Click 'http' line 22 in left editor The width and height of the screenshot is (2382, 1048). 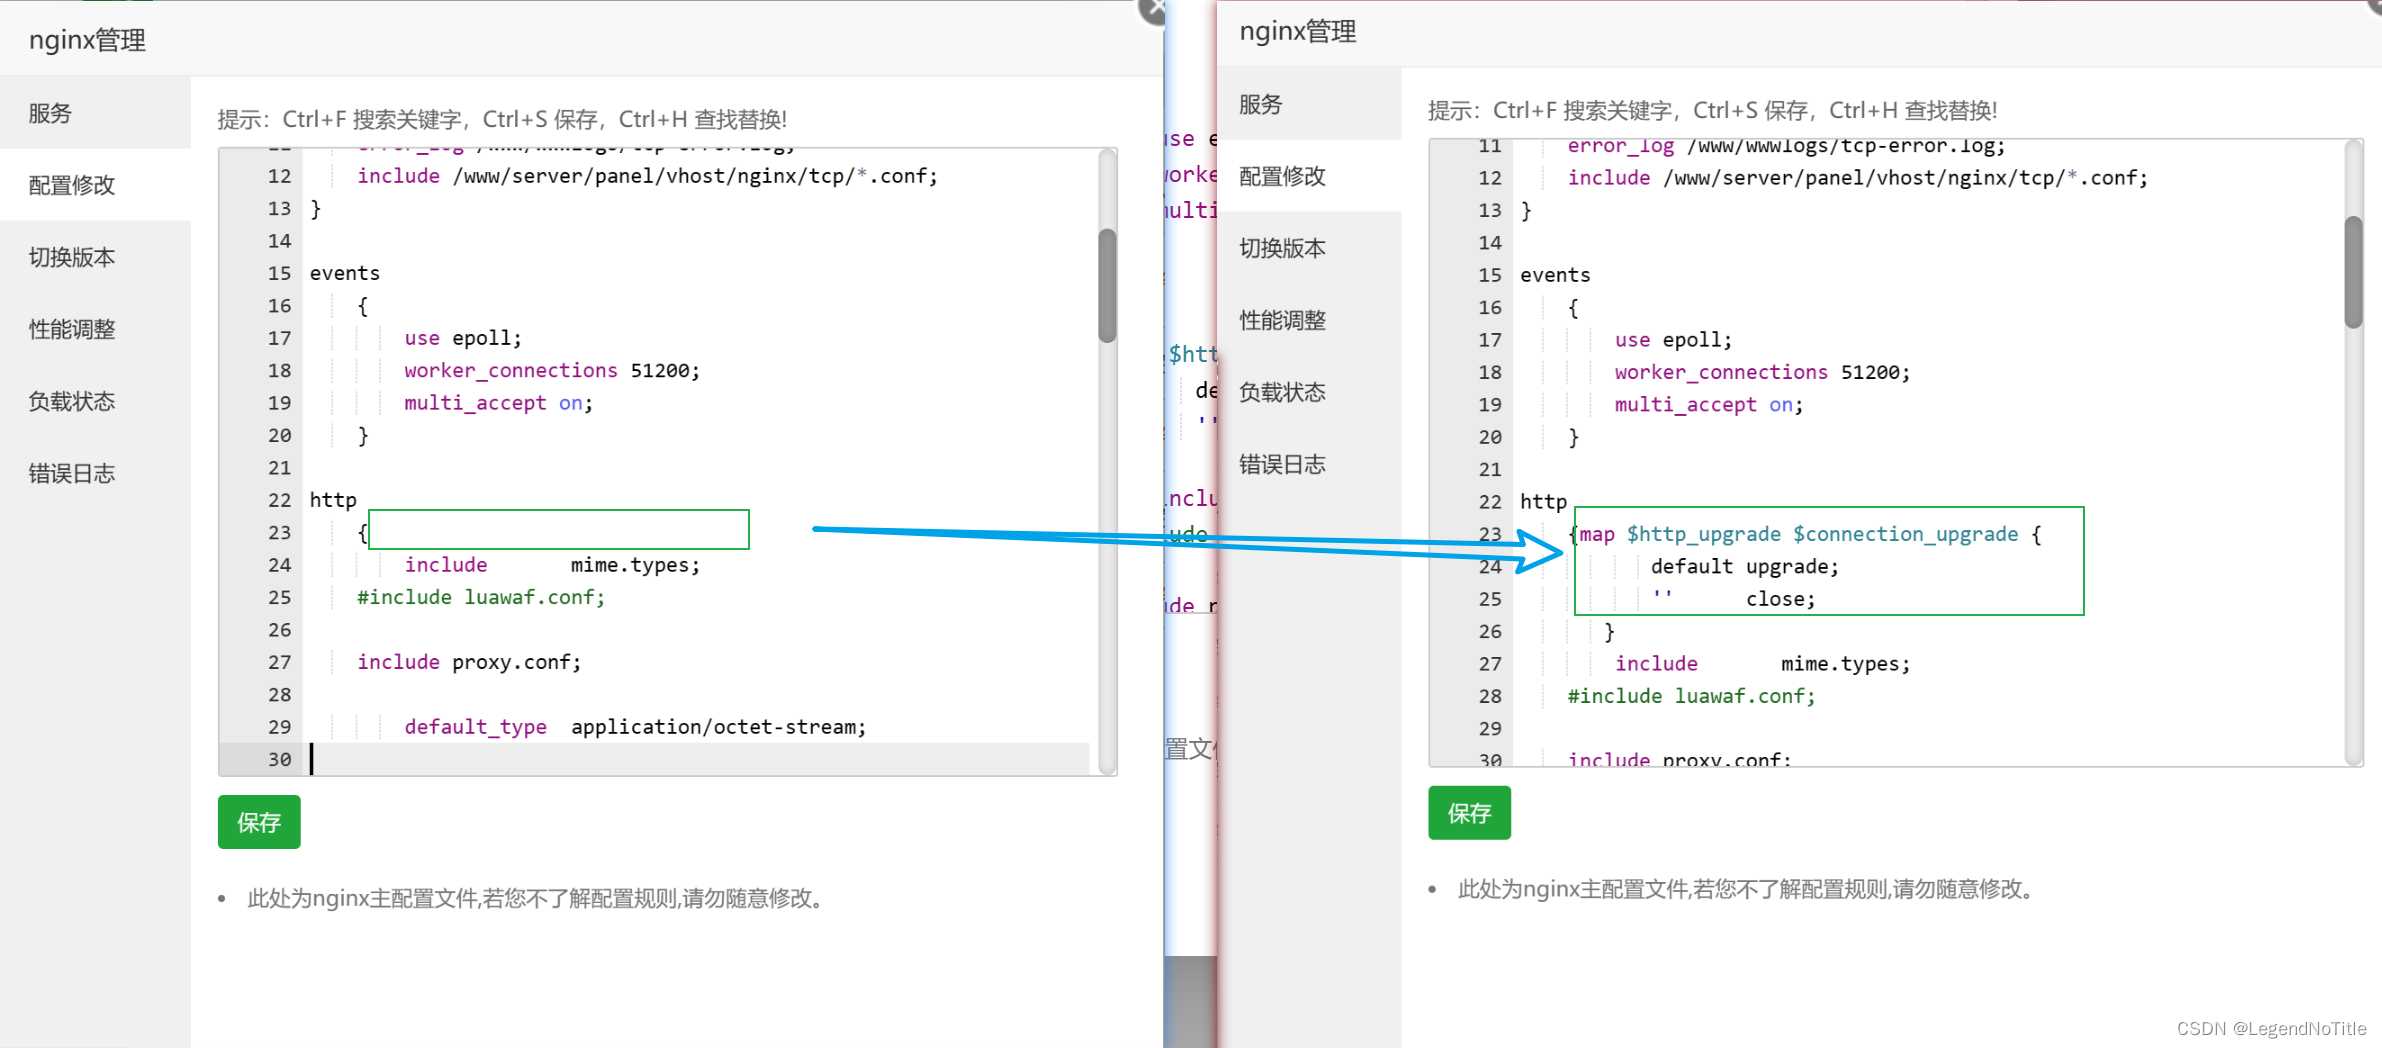click(333, 500)
